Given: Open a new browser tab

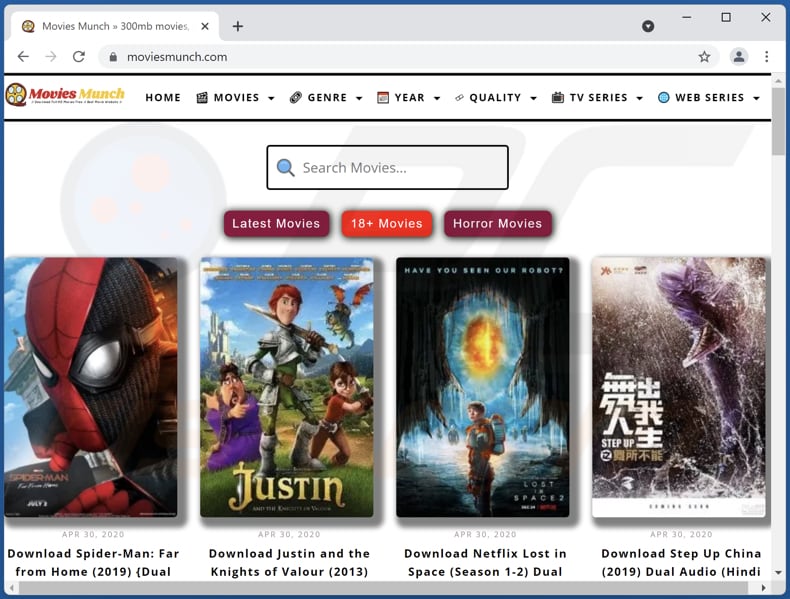Looking at the screenshot, I should click(x=238, y=26).
